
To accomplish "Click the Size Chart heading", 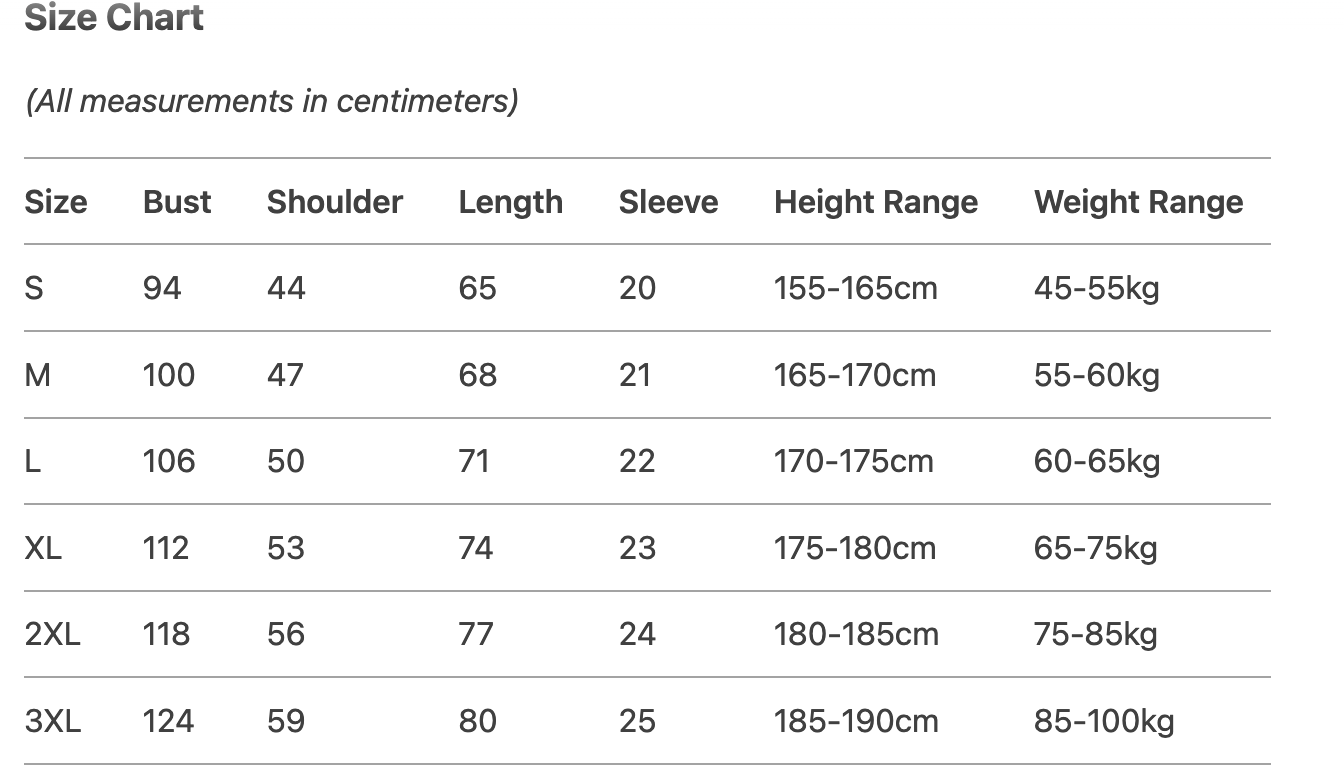I will (114, 18).
